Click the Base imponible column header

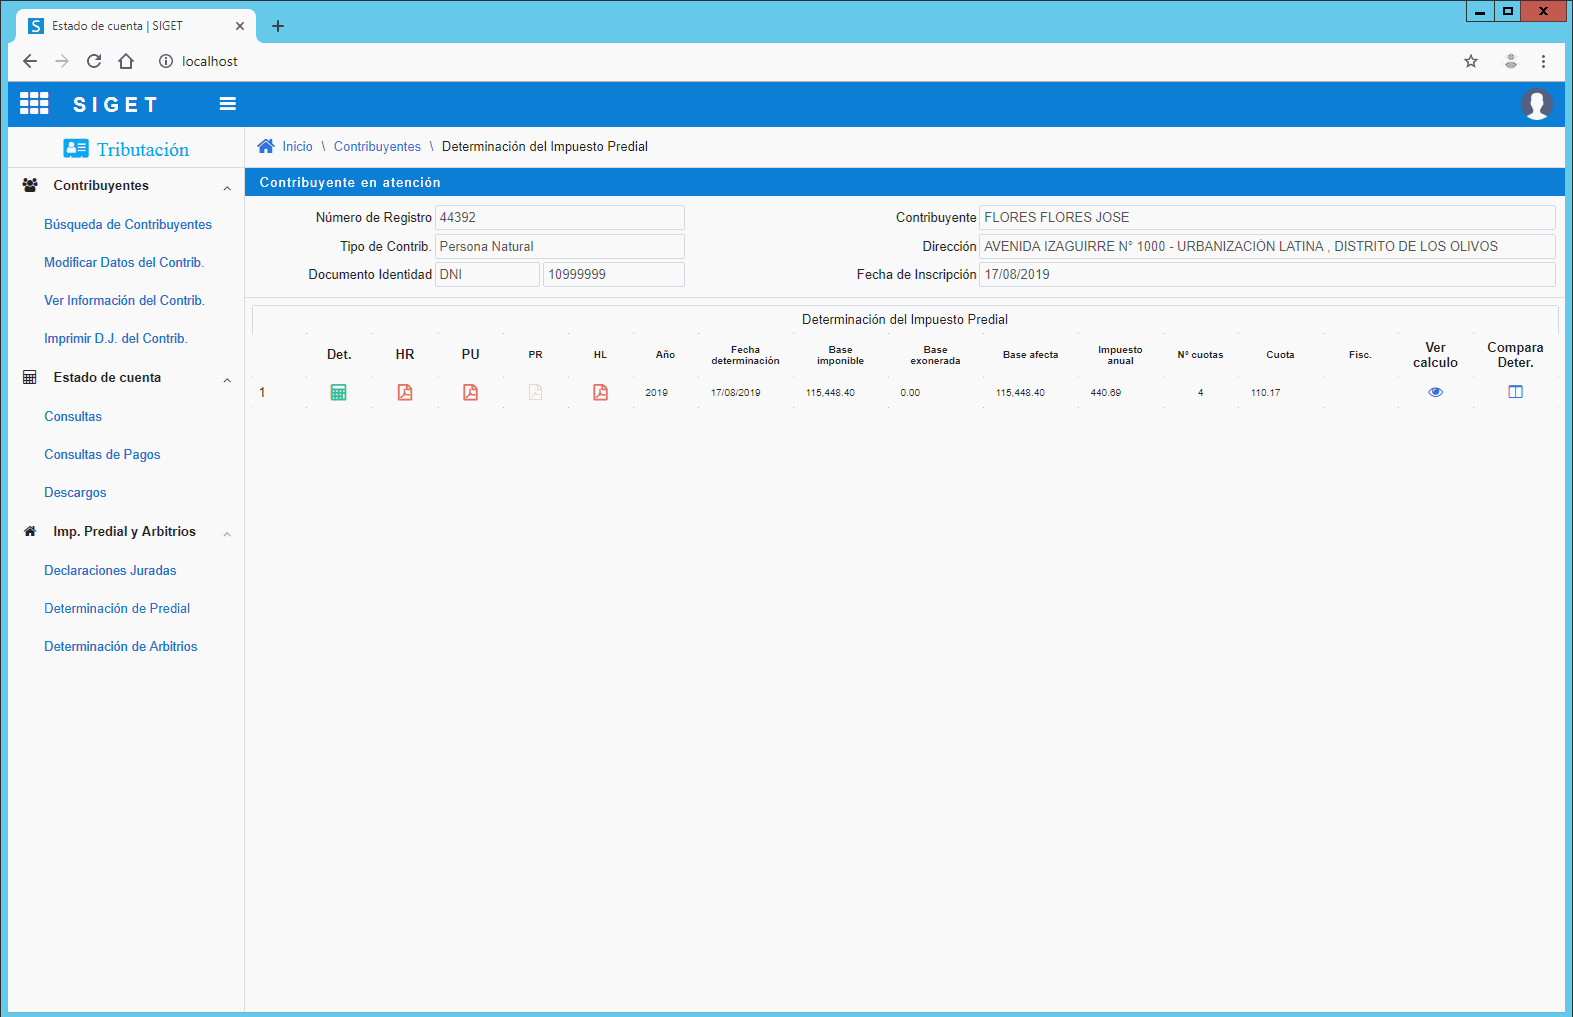840,355
